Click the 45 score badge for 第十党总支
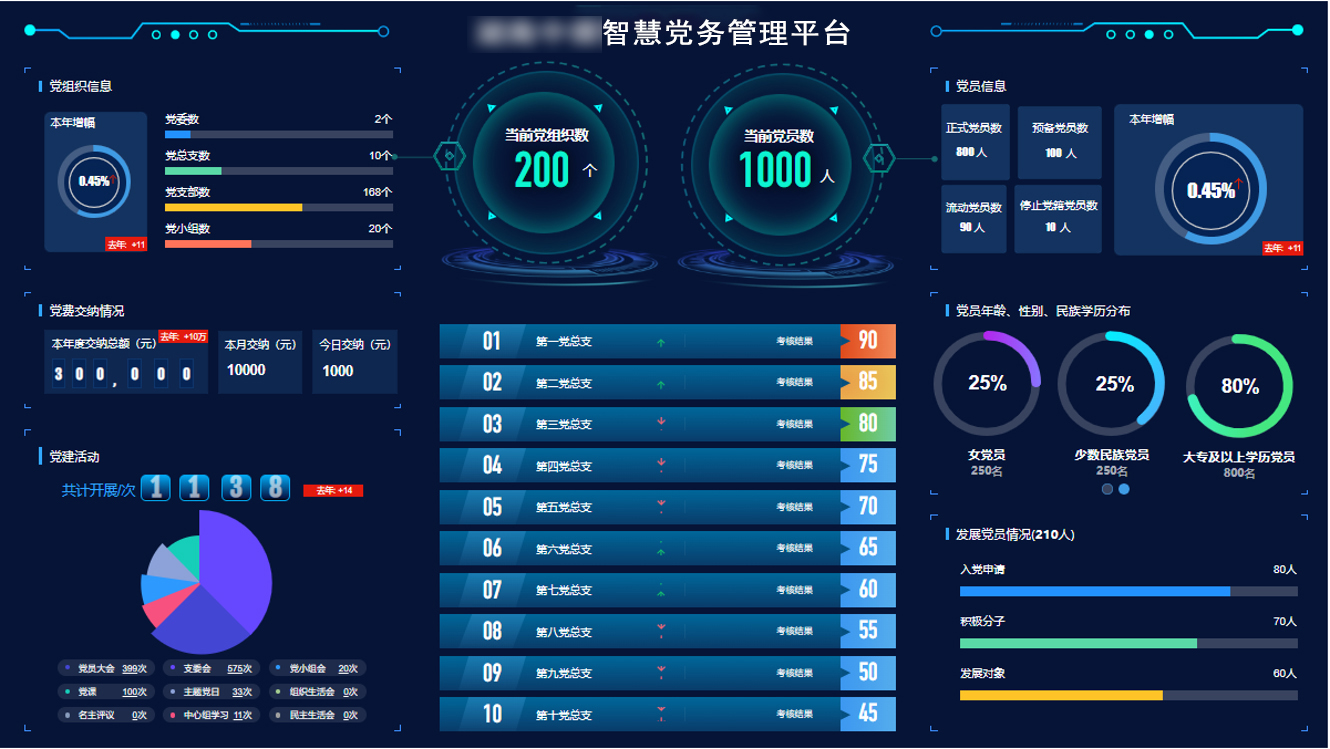The image size is (1330, 749). (868, 714)
